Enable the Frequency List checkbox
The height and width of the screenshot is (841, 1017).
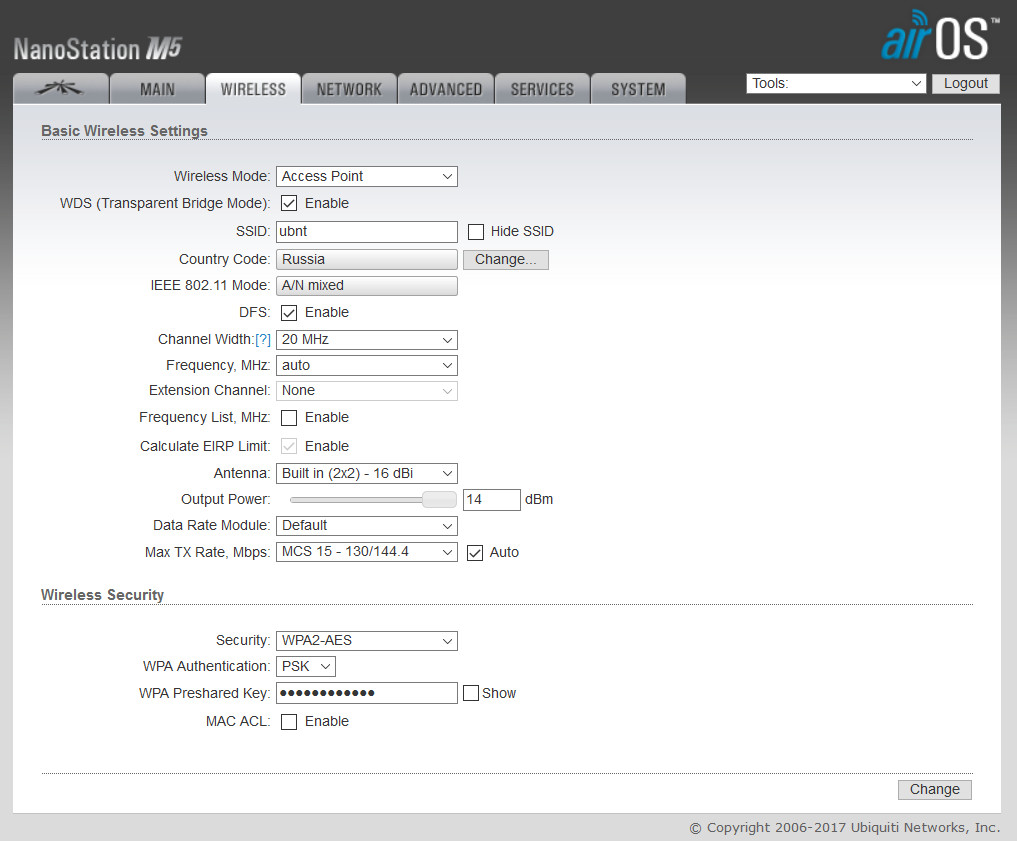(x=289, y=418)
